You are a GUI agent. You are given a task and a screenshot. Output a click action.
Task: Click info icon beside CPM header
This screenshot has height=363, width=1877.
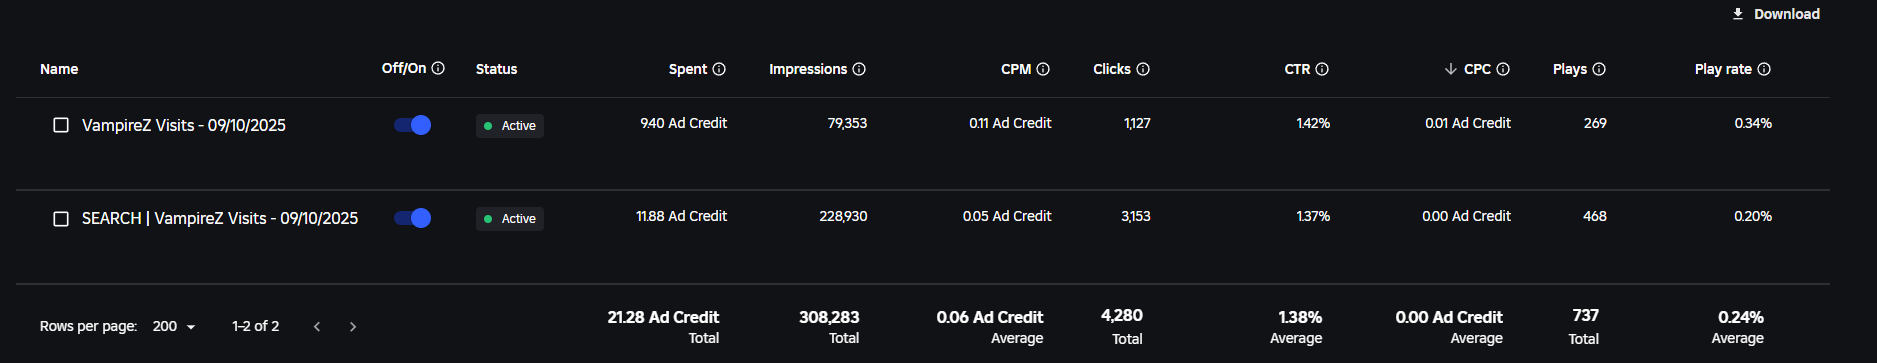point(1043,69)
